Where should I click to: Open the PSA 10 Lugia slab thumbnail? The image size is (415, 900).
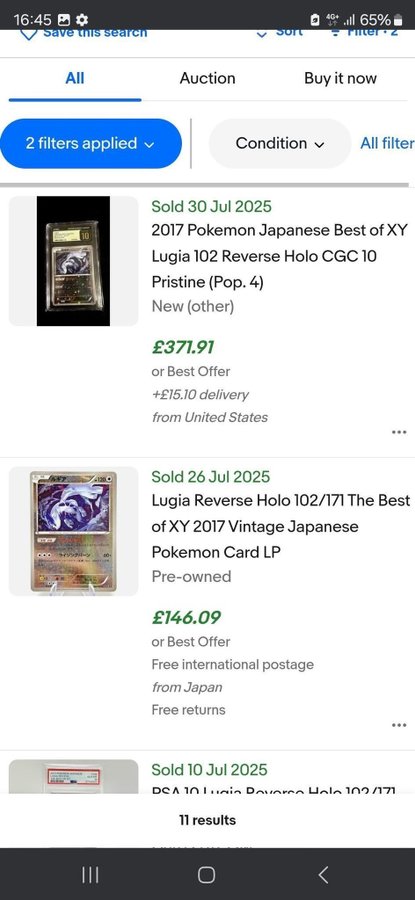[73, 777]
